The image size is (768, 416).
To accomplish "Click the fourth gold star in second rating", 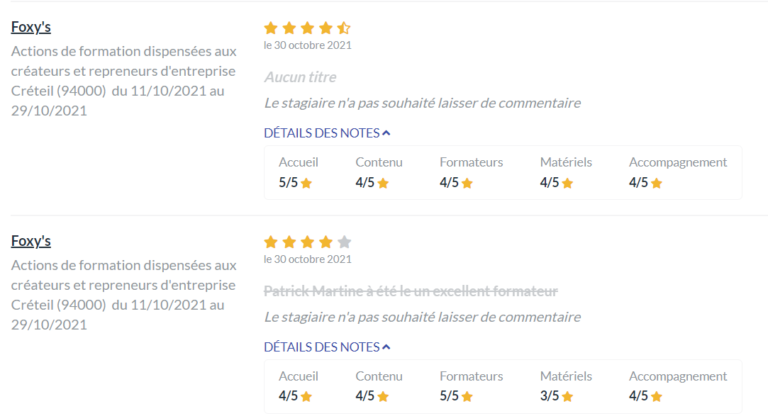I will (326, 242).
